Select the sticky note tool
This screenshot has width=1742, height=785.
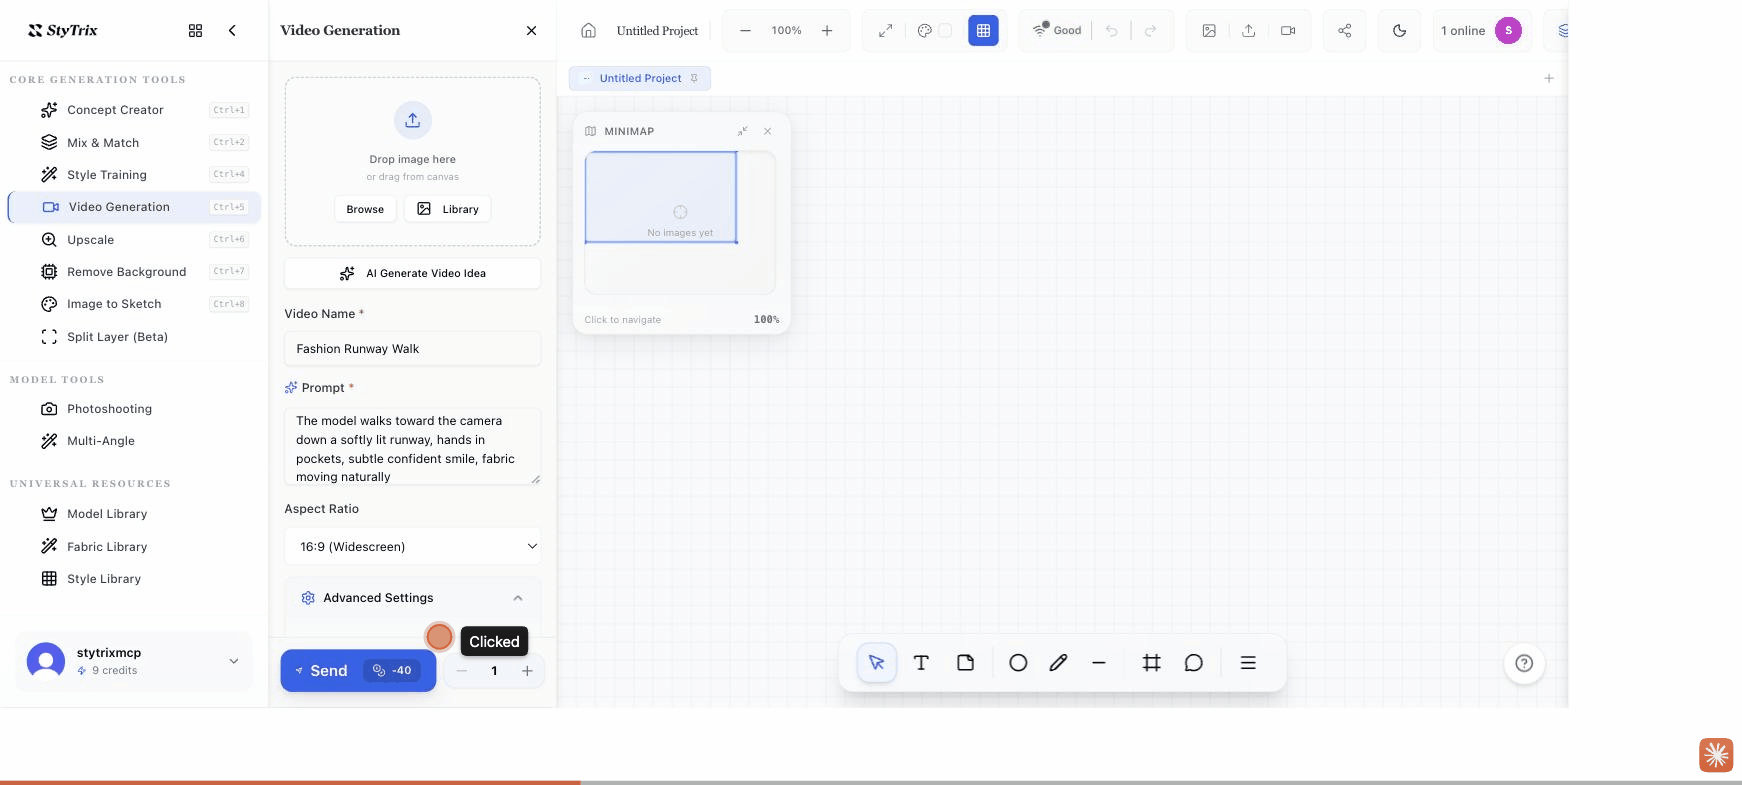pyautogui.click(x=965, y=663)
